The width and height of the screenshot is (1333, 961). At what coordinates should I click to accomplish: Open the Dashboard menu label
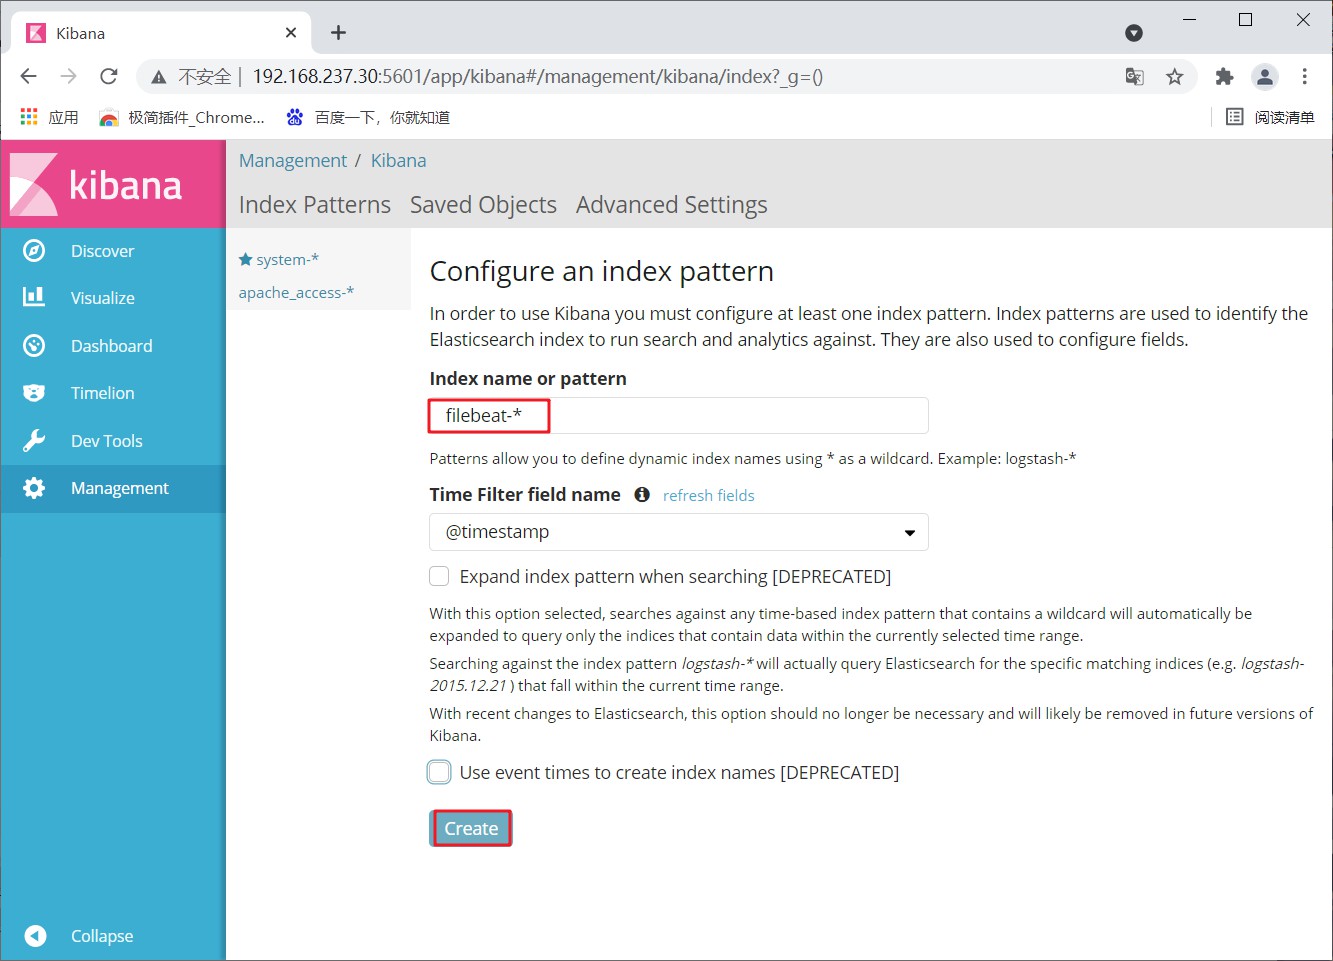(112, 346)
